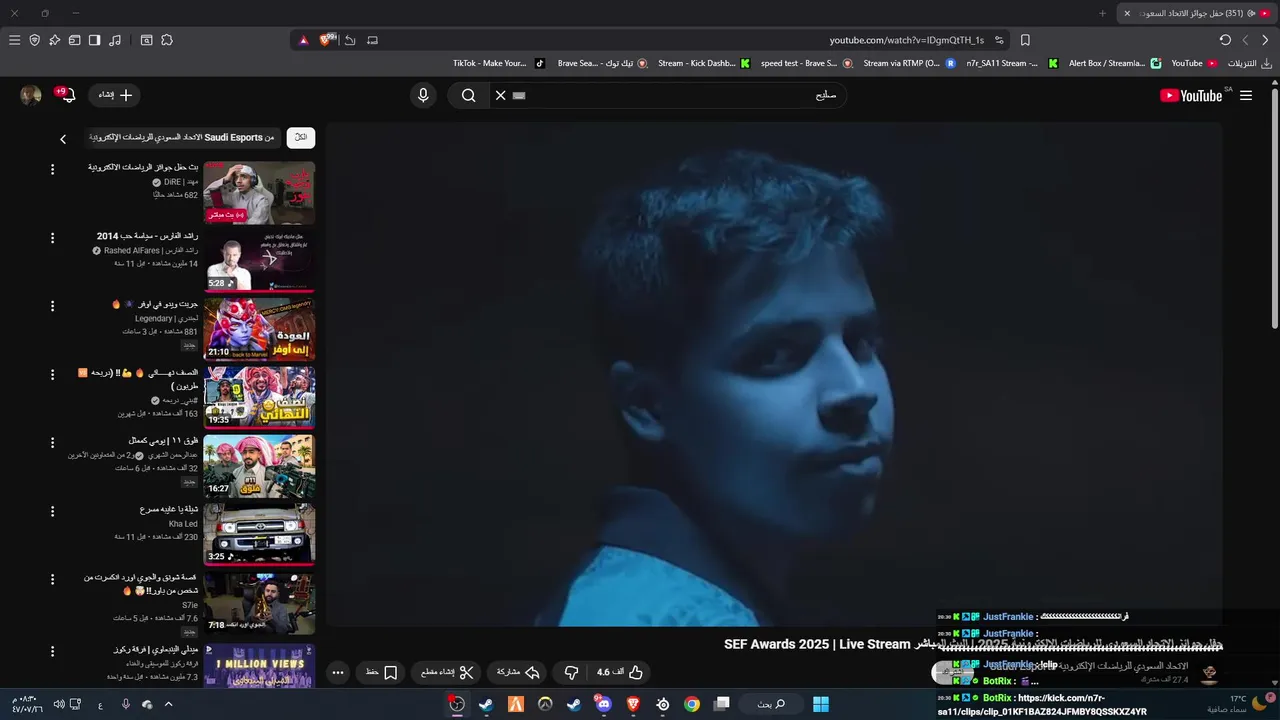Screen dimensions: 1280x720
Task: Click the Brave Rewards triangle icon
Action: pos(304,40)
